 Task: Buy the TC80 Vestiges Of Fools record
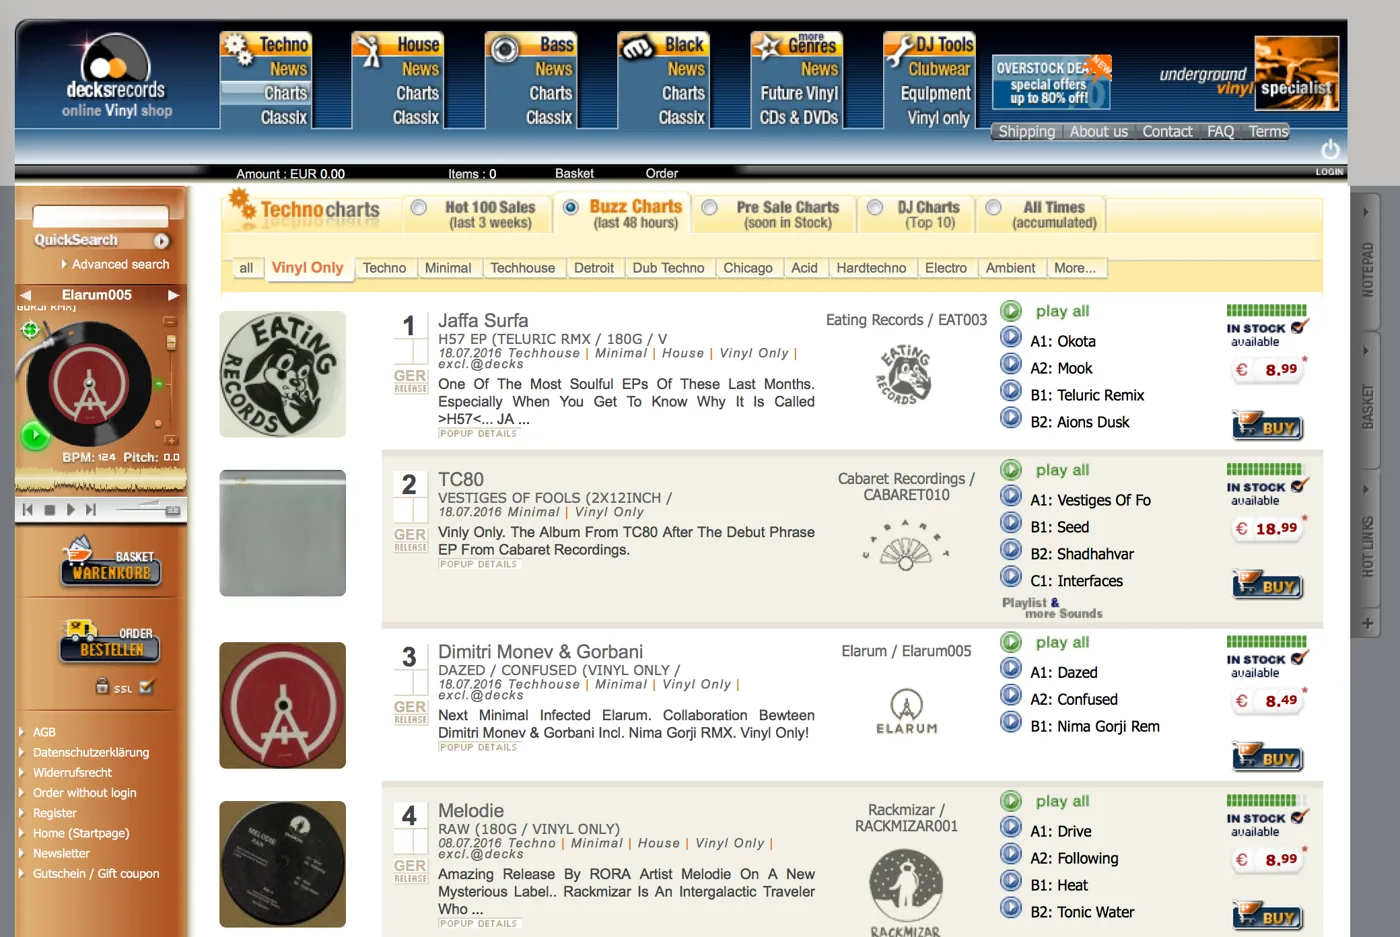click(1267, 585)
